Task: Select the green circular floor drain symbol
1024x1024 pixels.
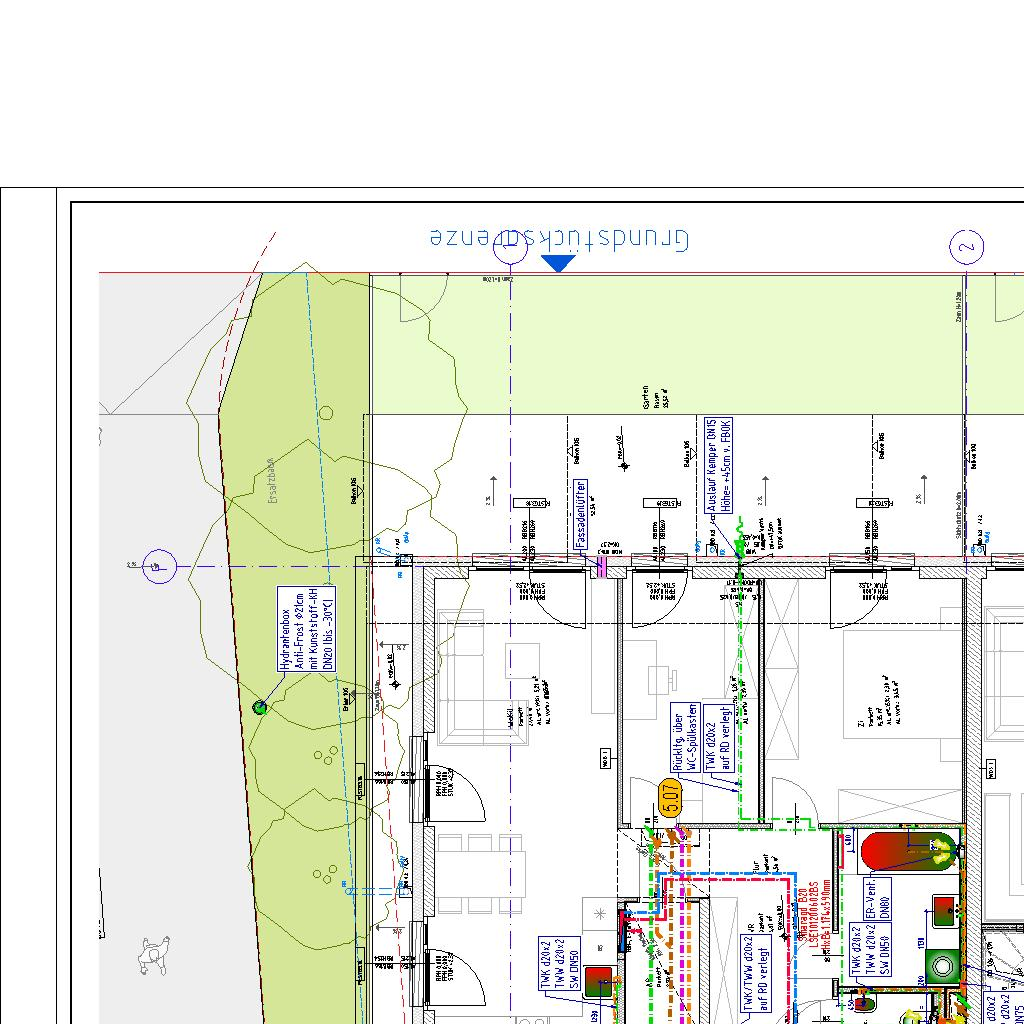Action: click(942, 966)
